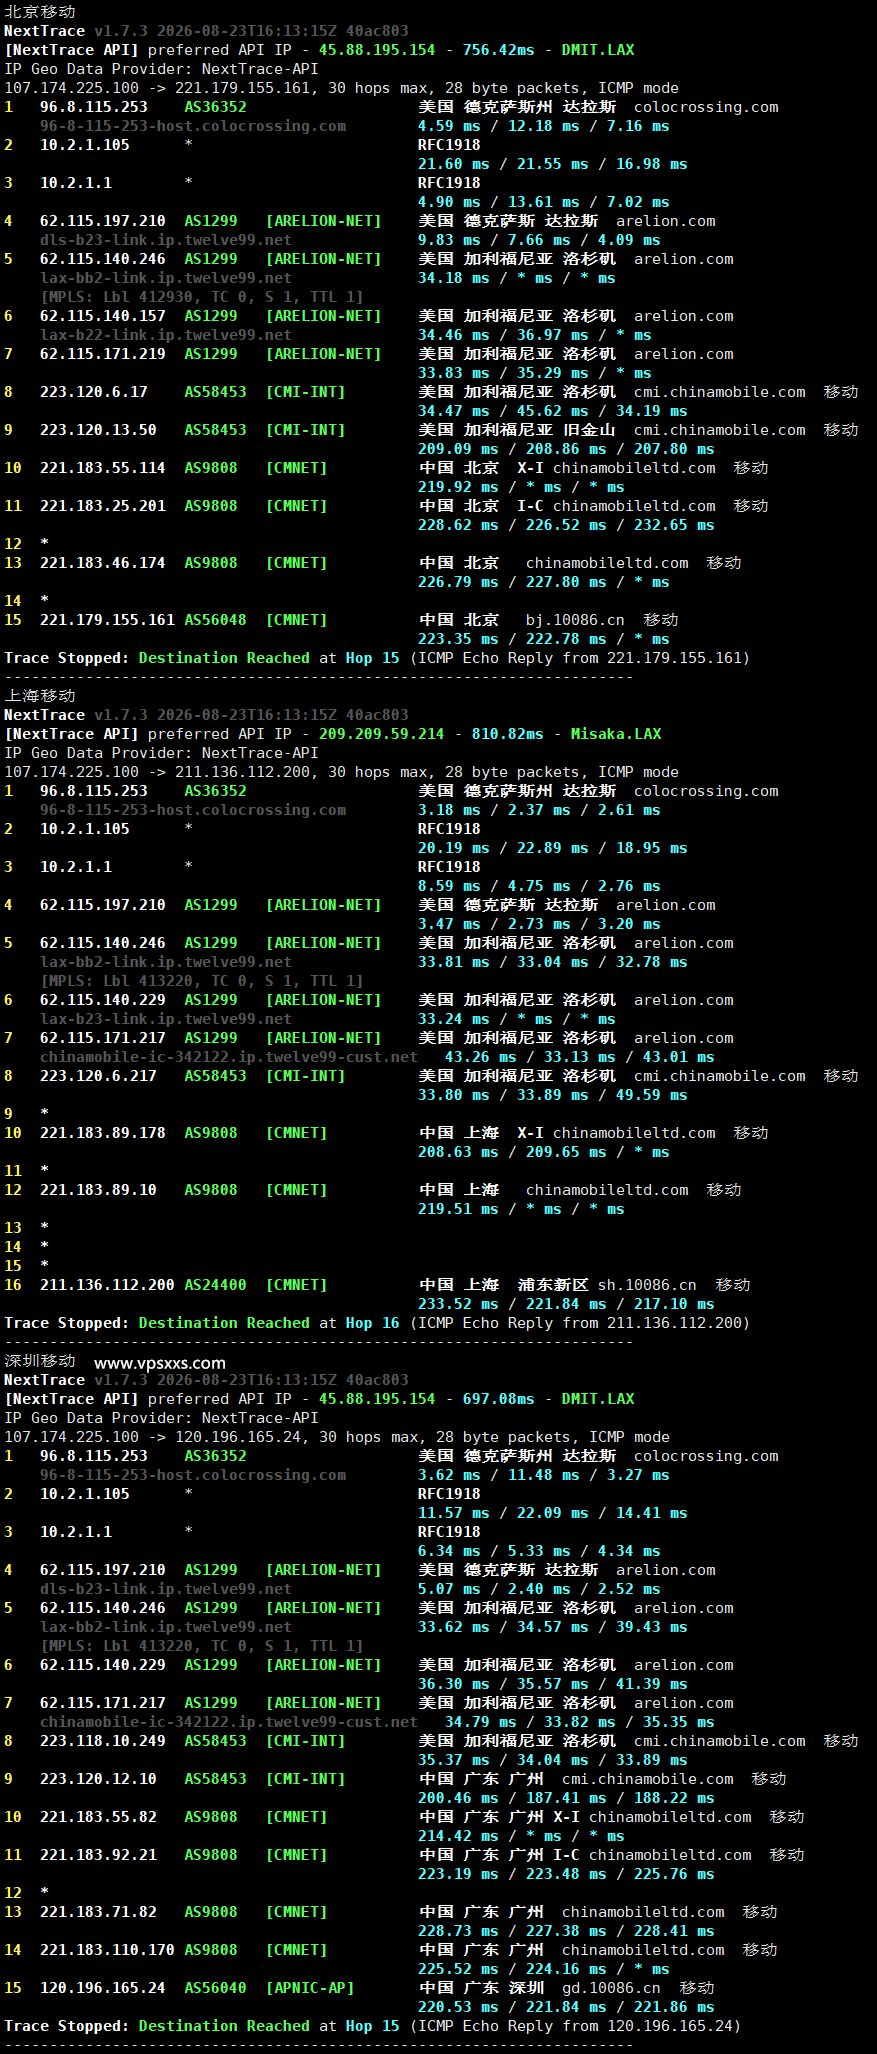This screenshot has height=2054, width=877.
Task: Click hostname lax-b22-link.ip.twelve99.net
Action: (x=166, y=335)
